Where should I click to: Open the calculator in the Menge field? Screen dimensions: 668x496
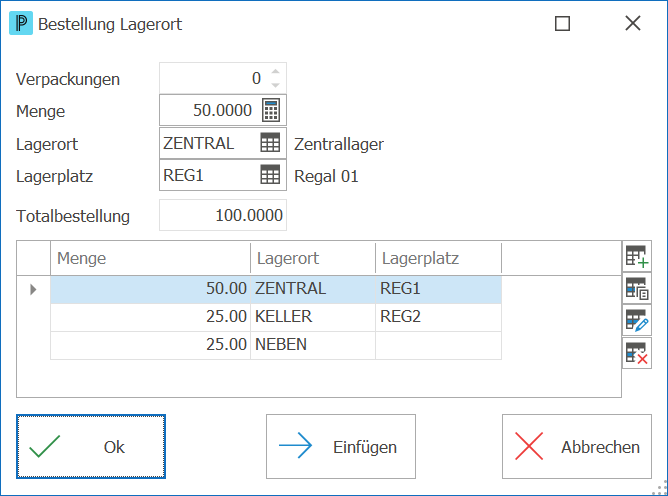271,110
